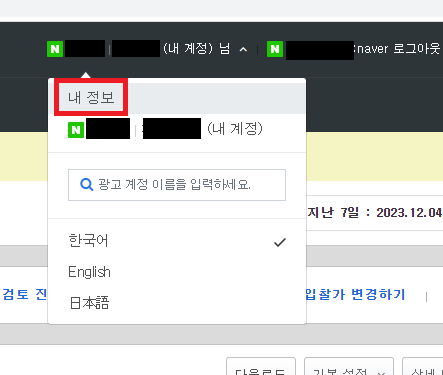Focus the 광고 계정 이름을 입력하세요 search field
This screenshot has height=375, width=443.
point(177,185)
